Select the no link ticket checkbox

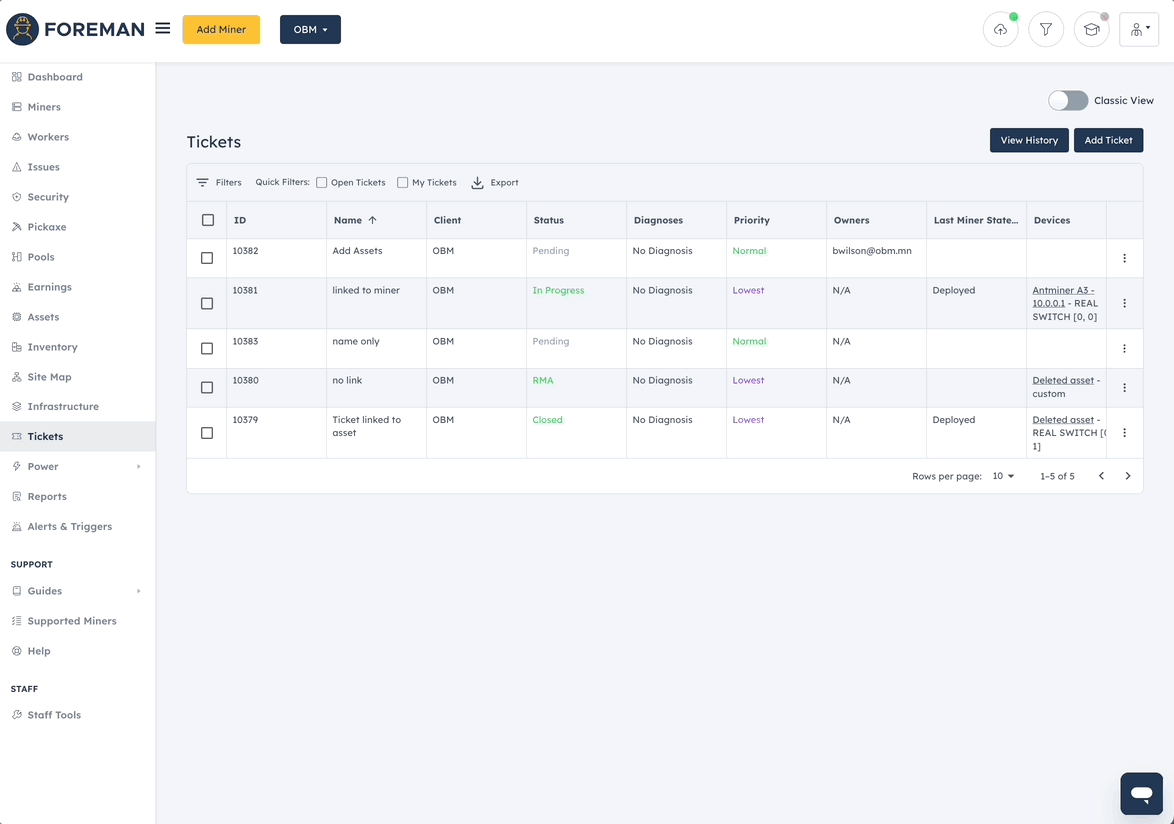207,388
